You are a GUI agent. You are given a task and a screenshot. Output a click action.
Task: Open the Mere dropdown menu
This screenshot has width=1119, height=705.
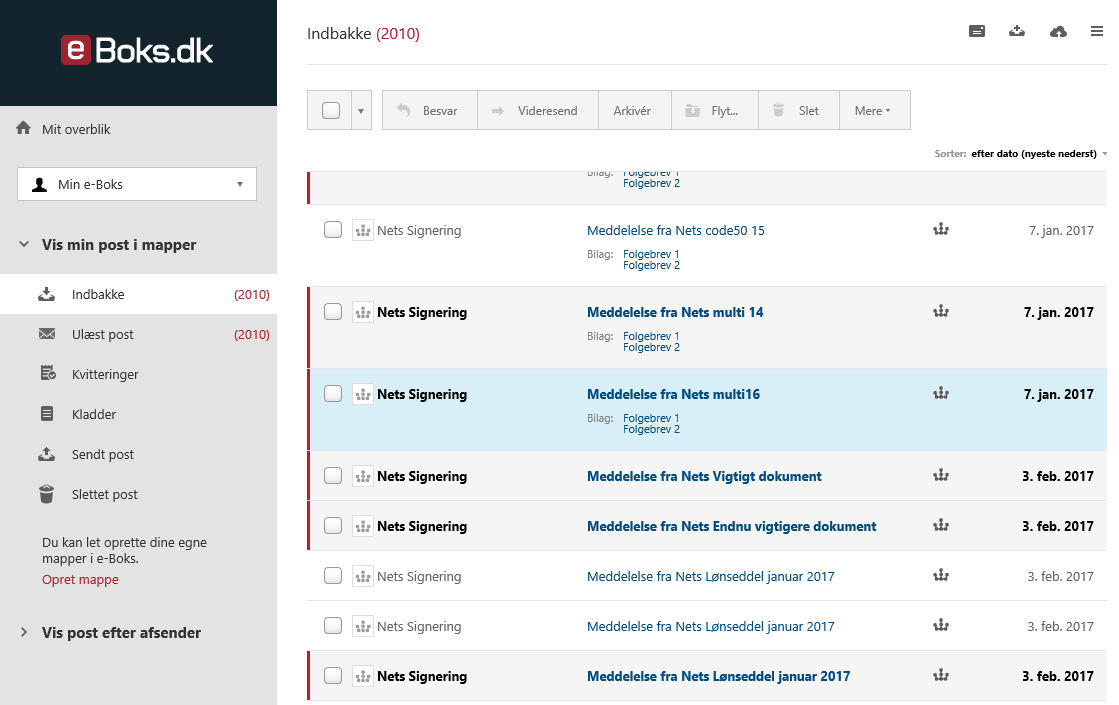[x=874, y=111]
